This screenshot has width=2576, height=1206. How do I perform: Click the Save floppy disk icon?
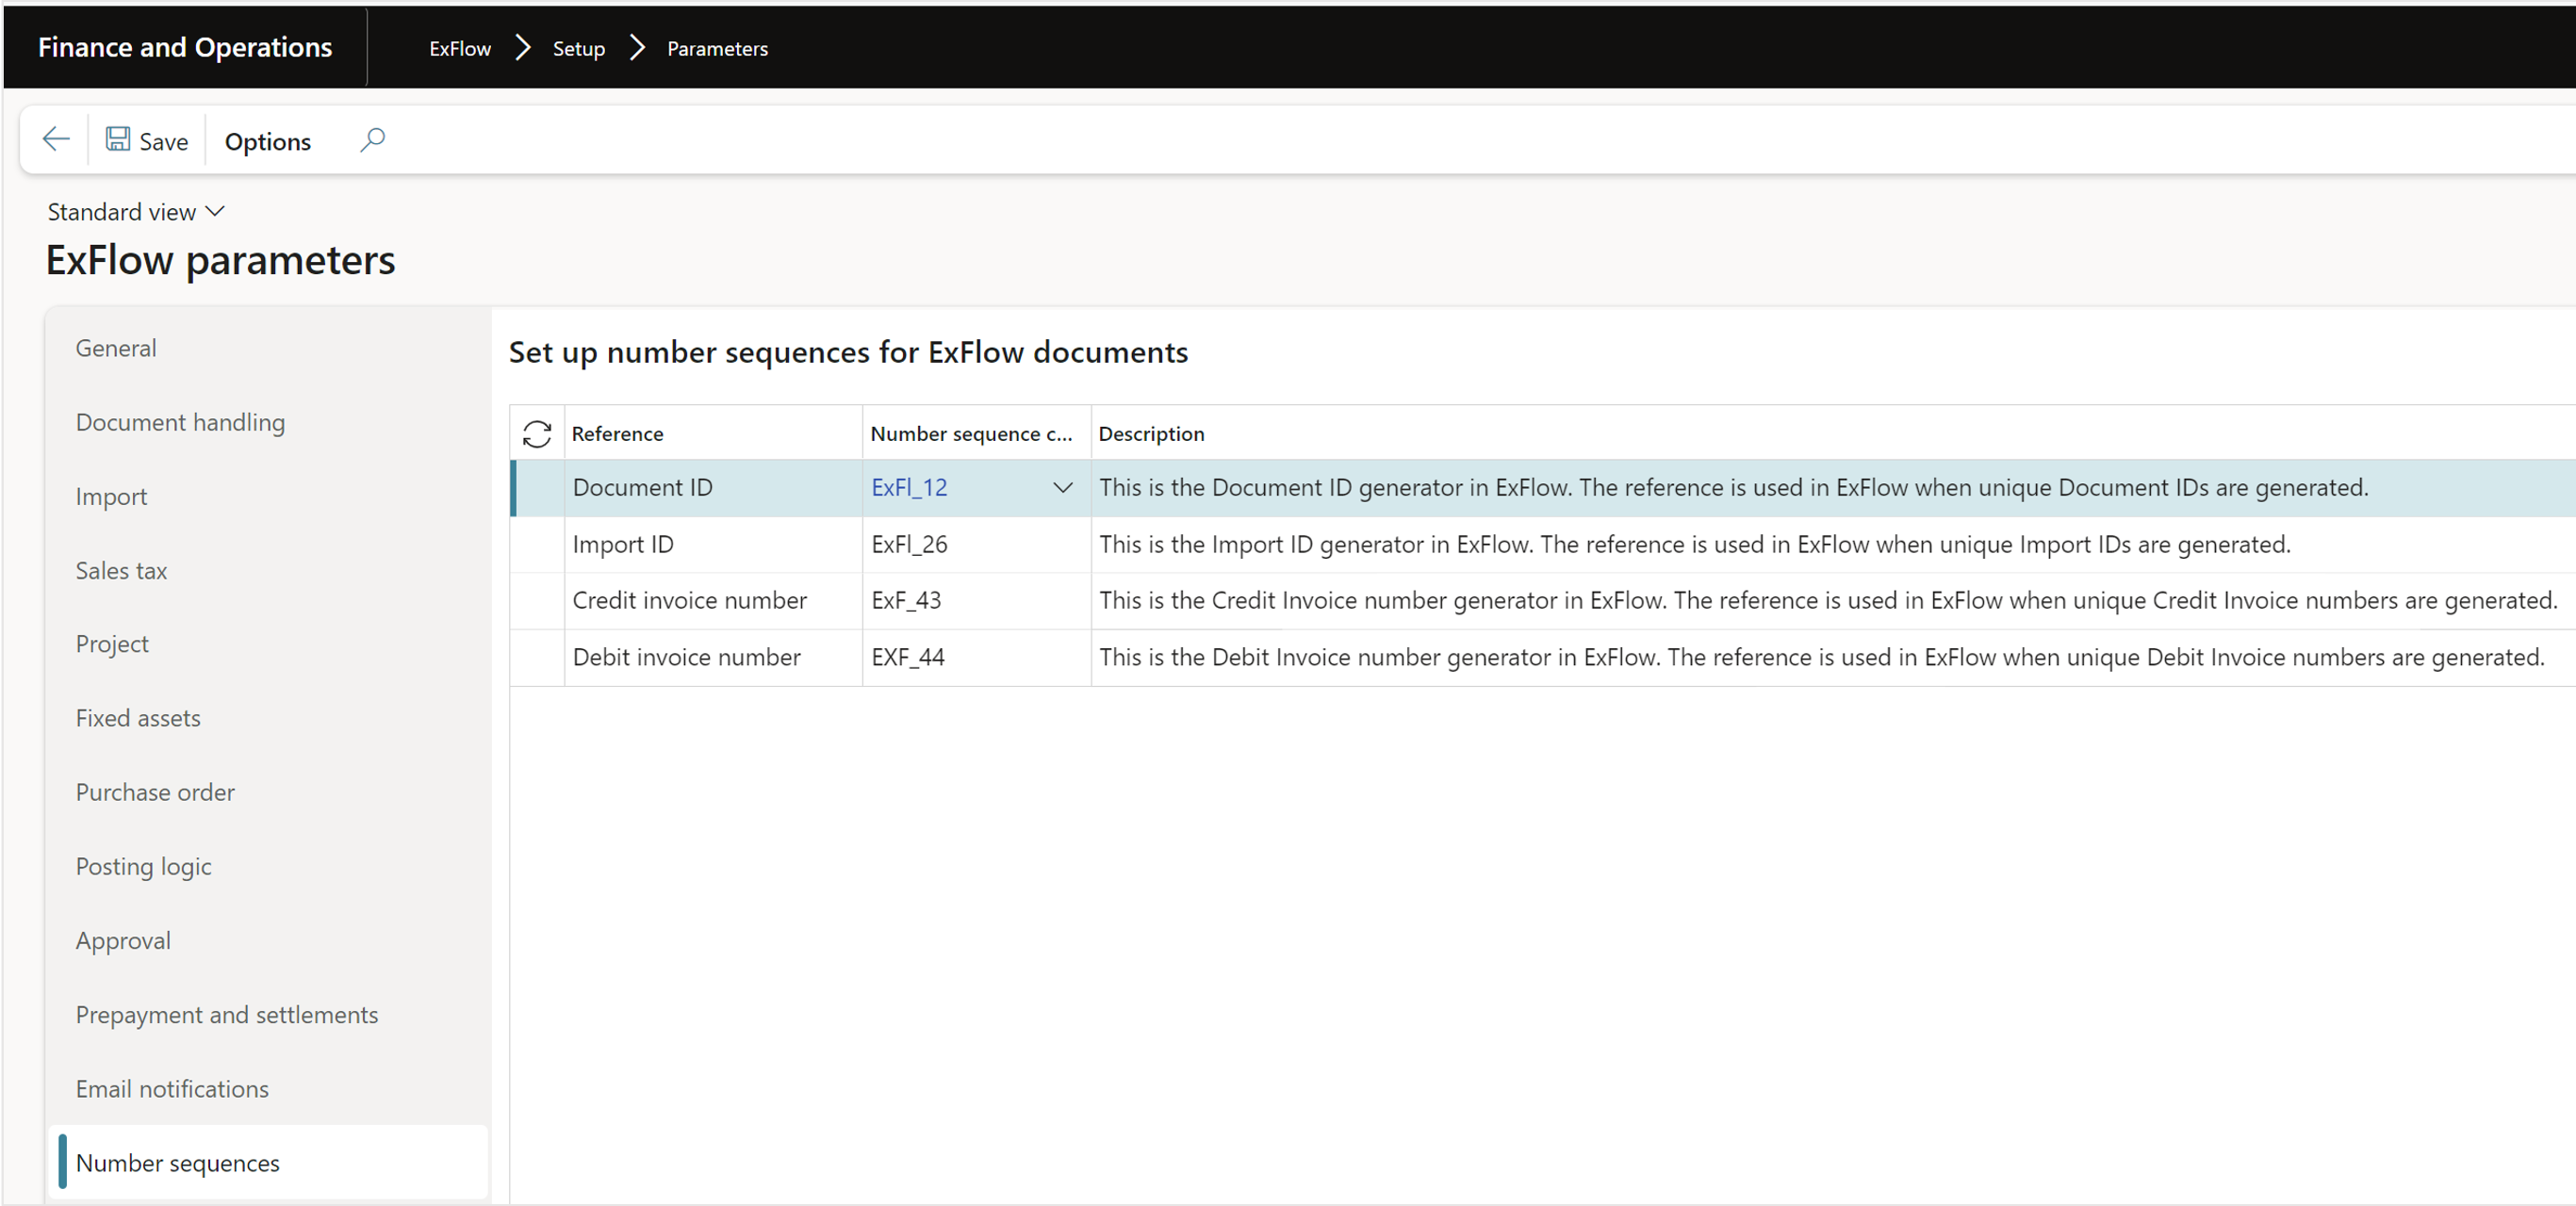(118, 139)
